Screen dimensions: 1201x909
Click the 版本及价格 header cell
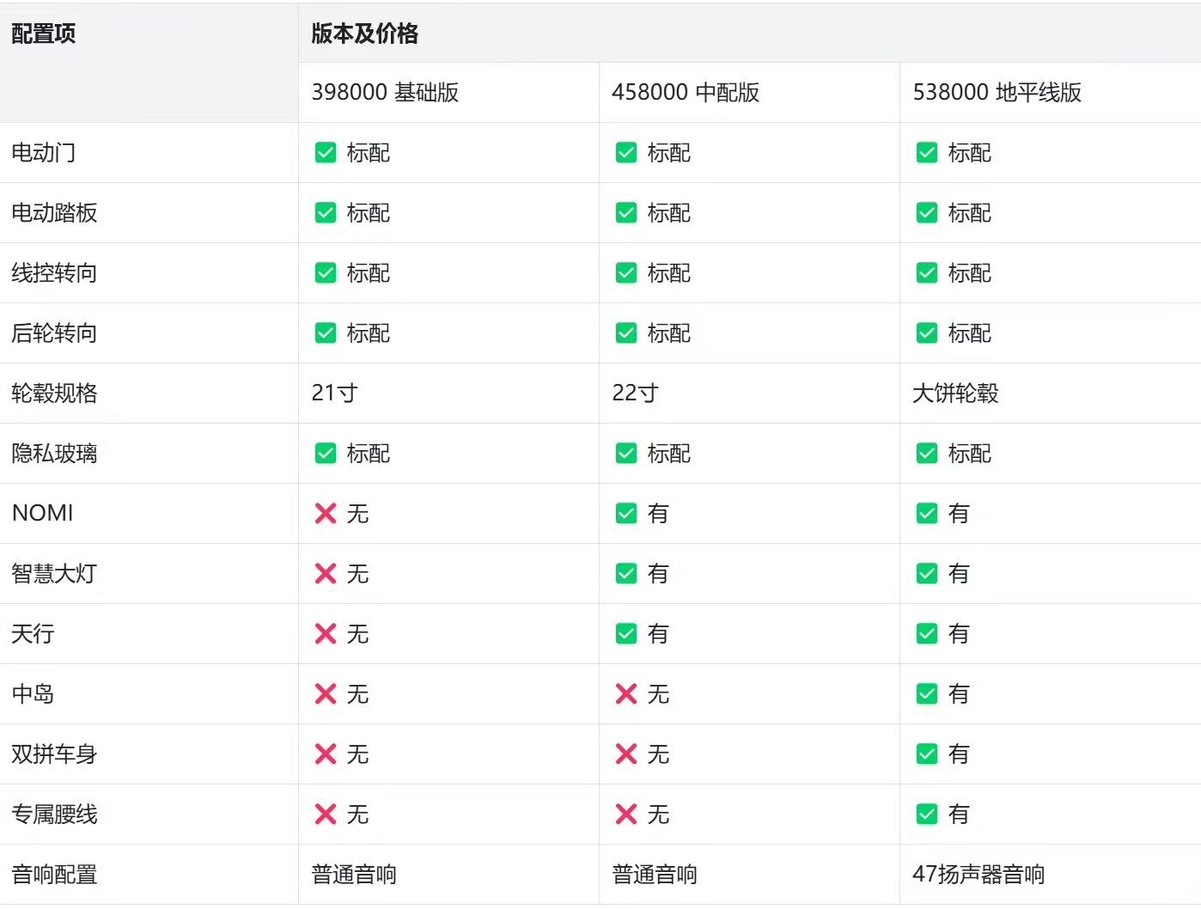tap(365, 34)
